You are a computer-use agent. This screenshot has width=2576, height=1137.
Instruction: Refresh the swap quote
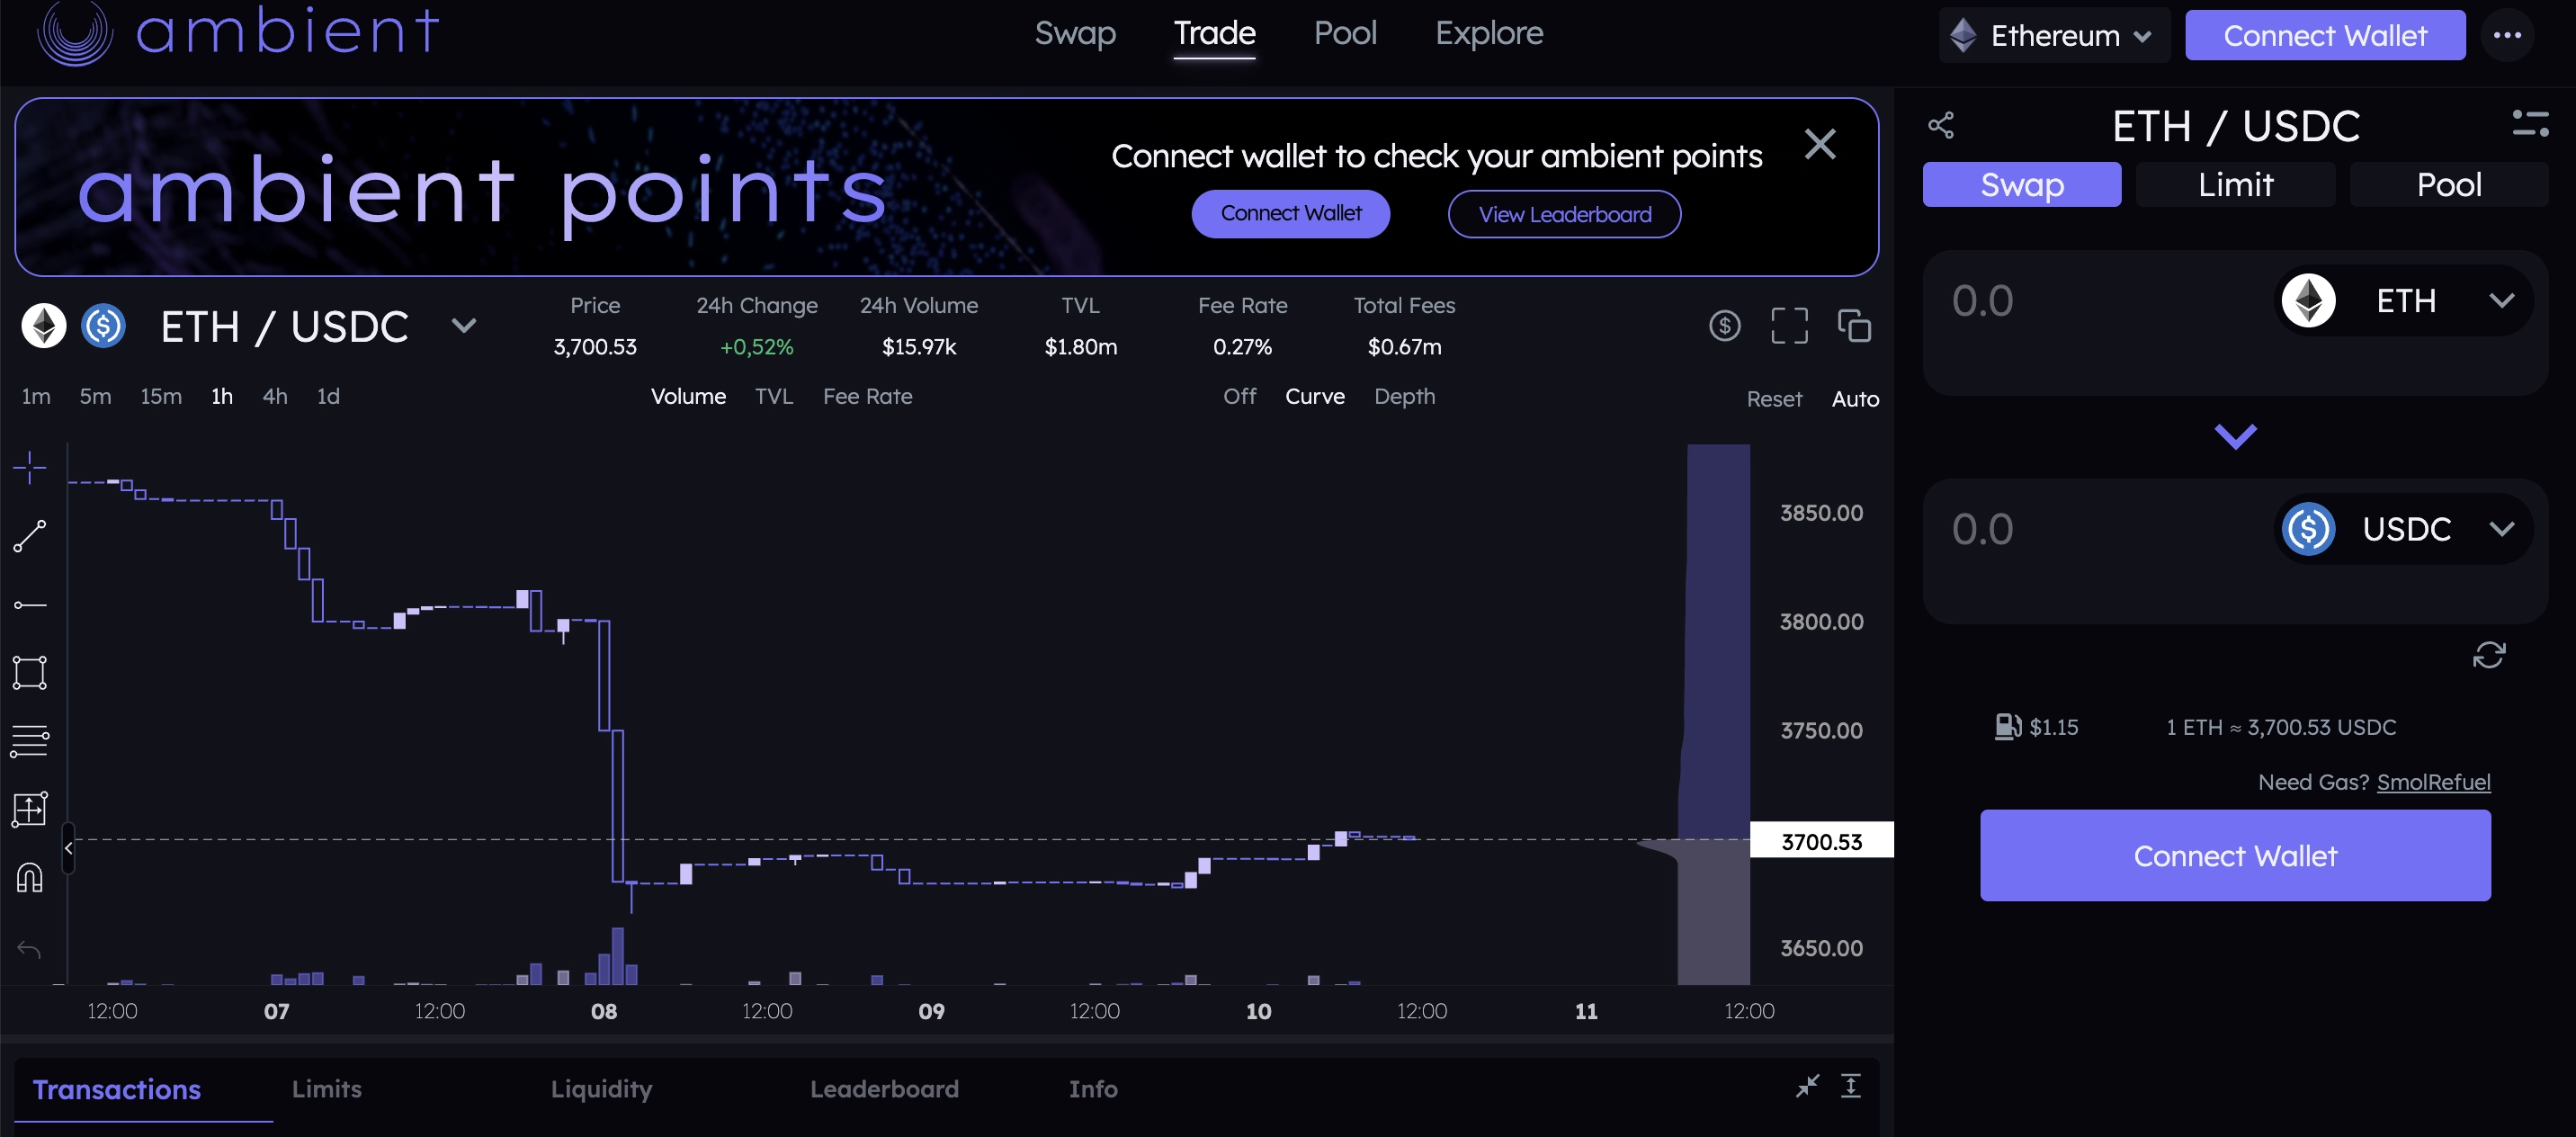tap(2489, 654)
